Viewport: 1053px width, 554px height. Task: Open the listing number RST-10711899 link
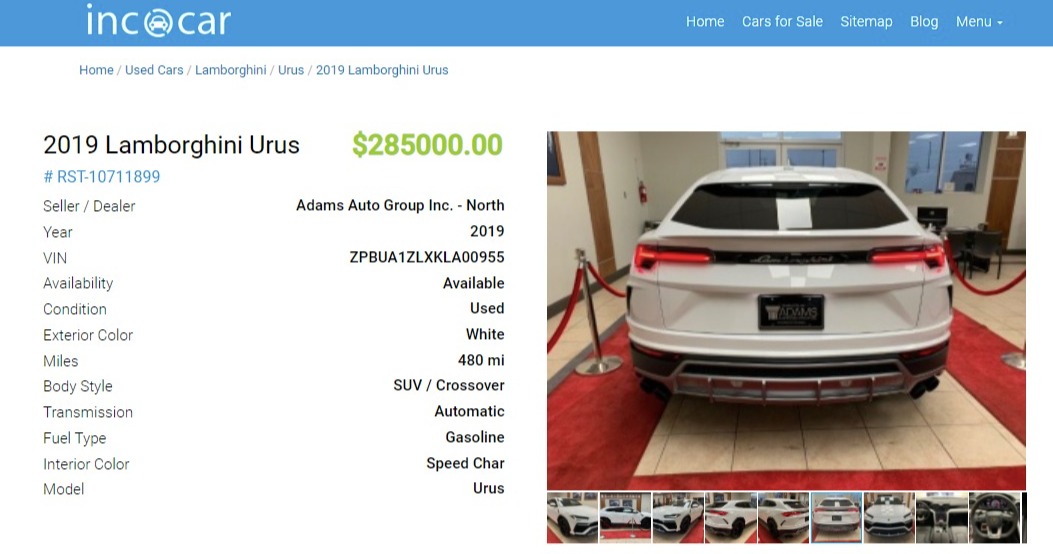click(x=102, y=177)
